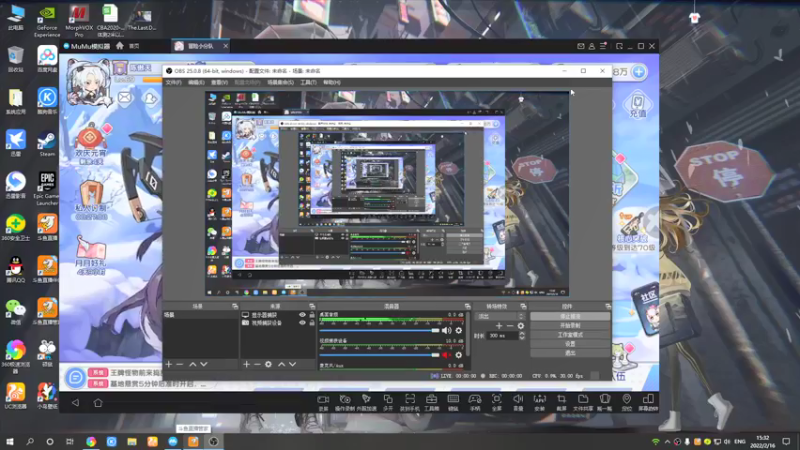Viewport: 800px width, 450px height.
Task: Mute desktop audio speaker in mixer
Action: tap(446, 331)
